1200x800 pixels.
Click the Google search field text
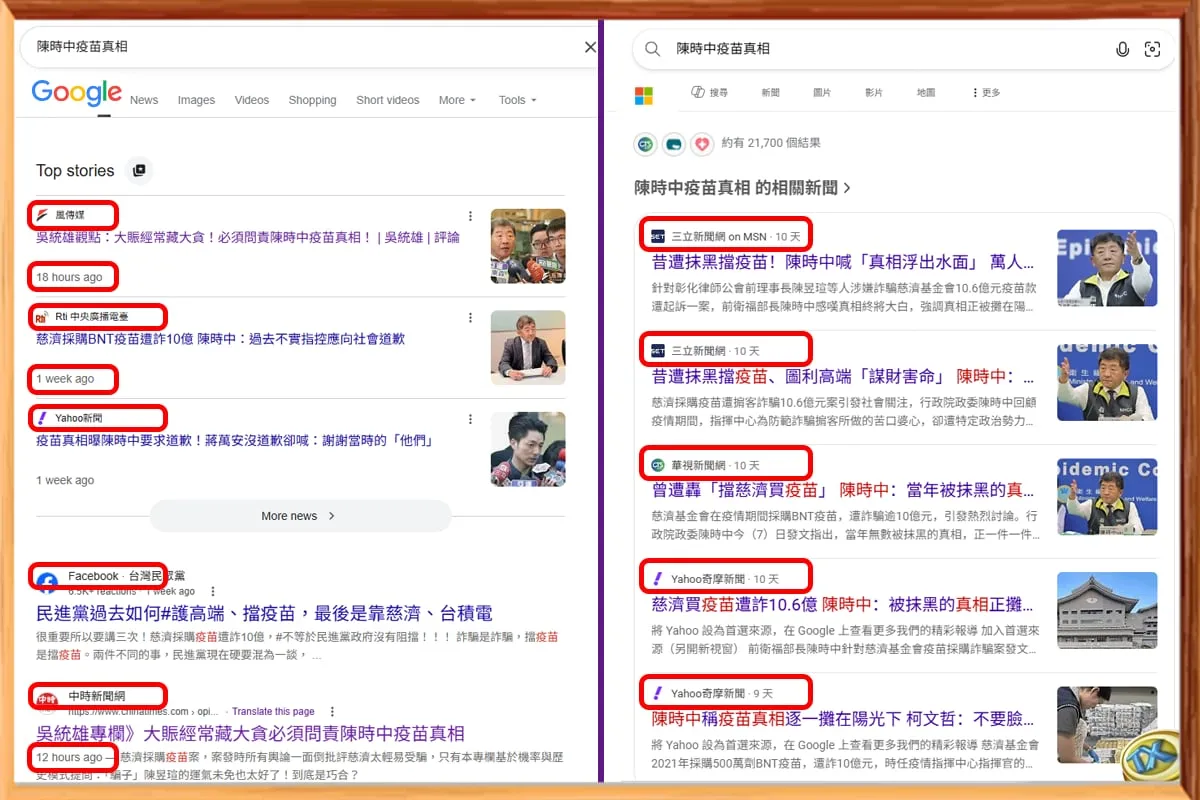pos(82,46)
